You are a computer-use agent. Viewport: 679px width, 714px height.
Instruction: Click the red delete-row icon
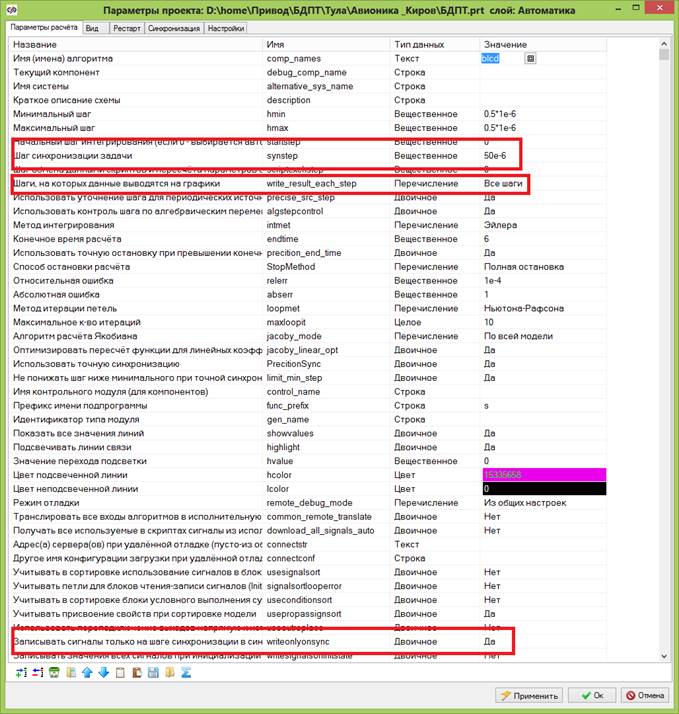coord(37,673)
